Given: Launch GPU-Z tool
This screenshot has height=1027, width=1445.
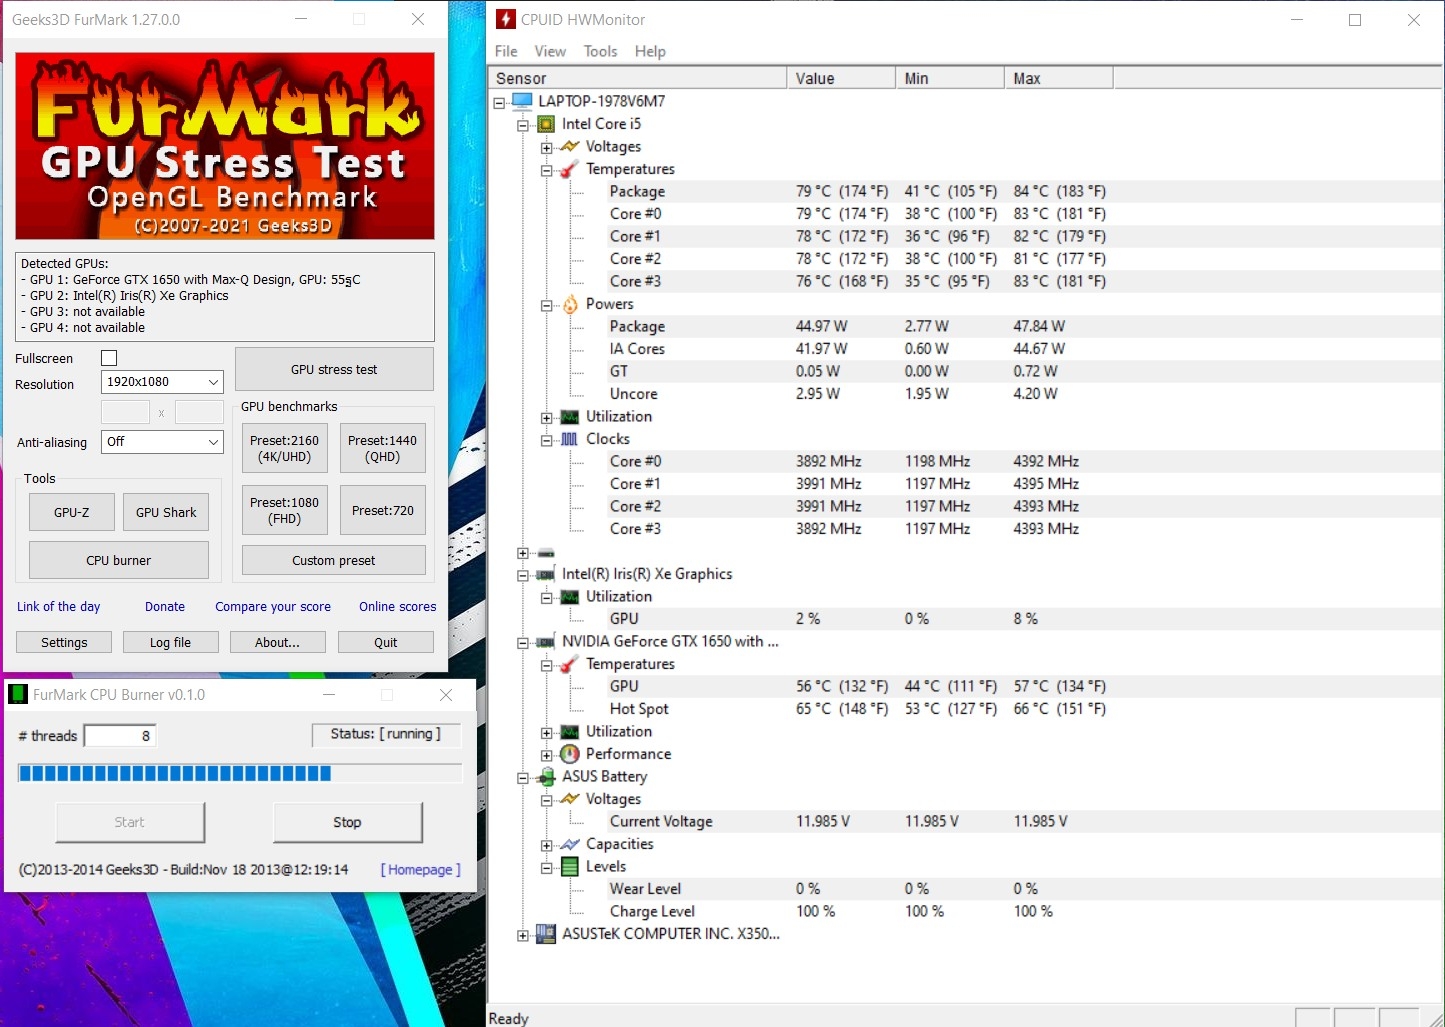Looking at the screenshot, I should [x=72, y=512].
